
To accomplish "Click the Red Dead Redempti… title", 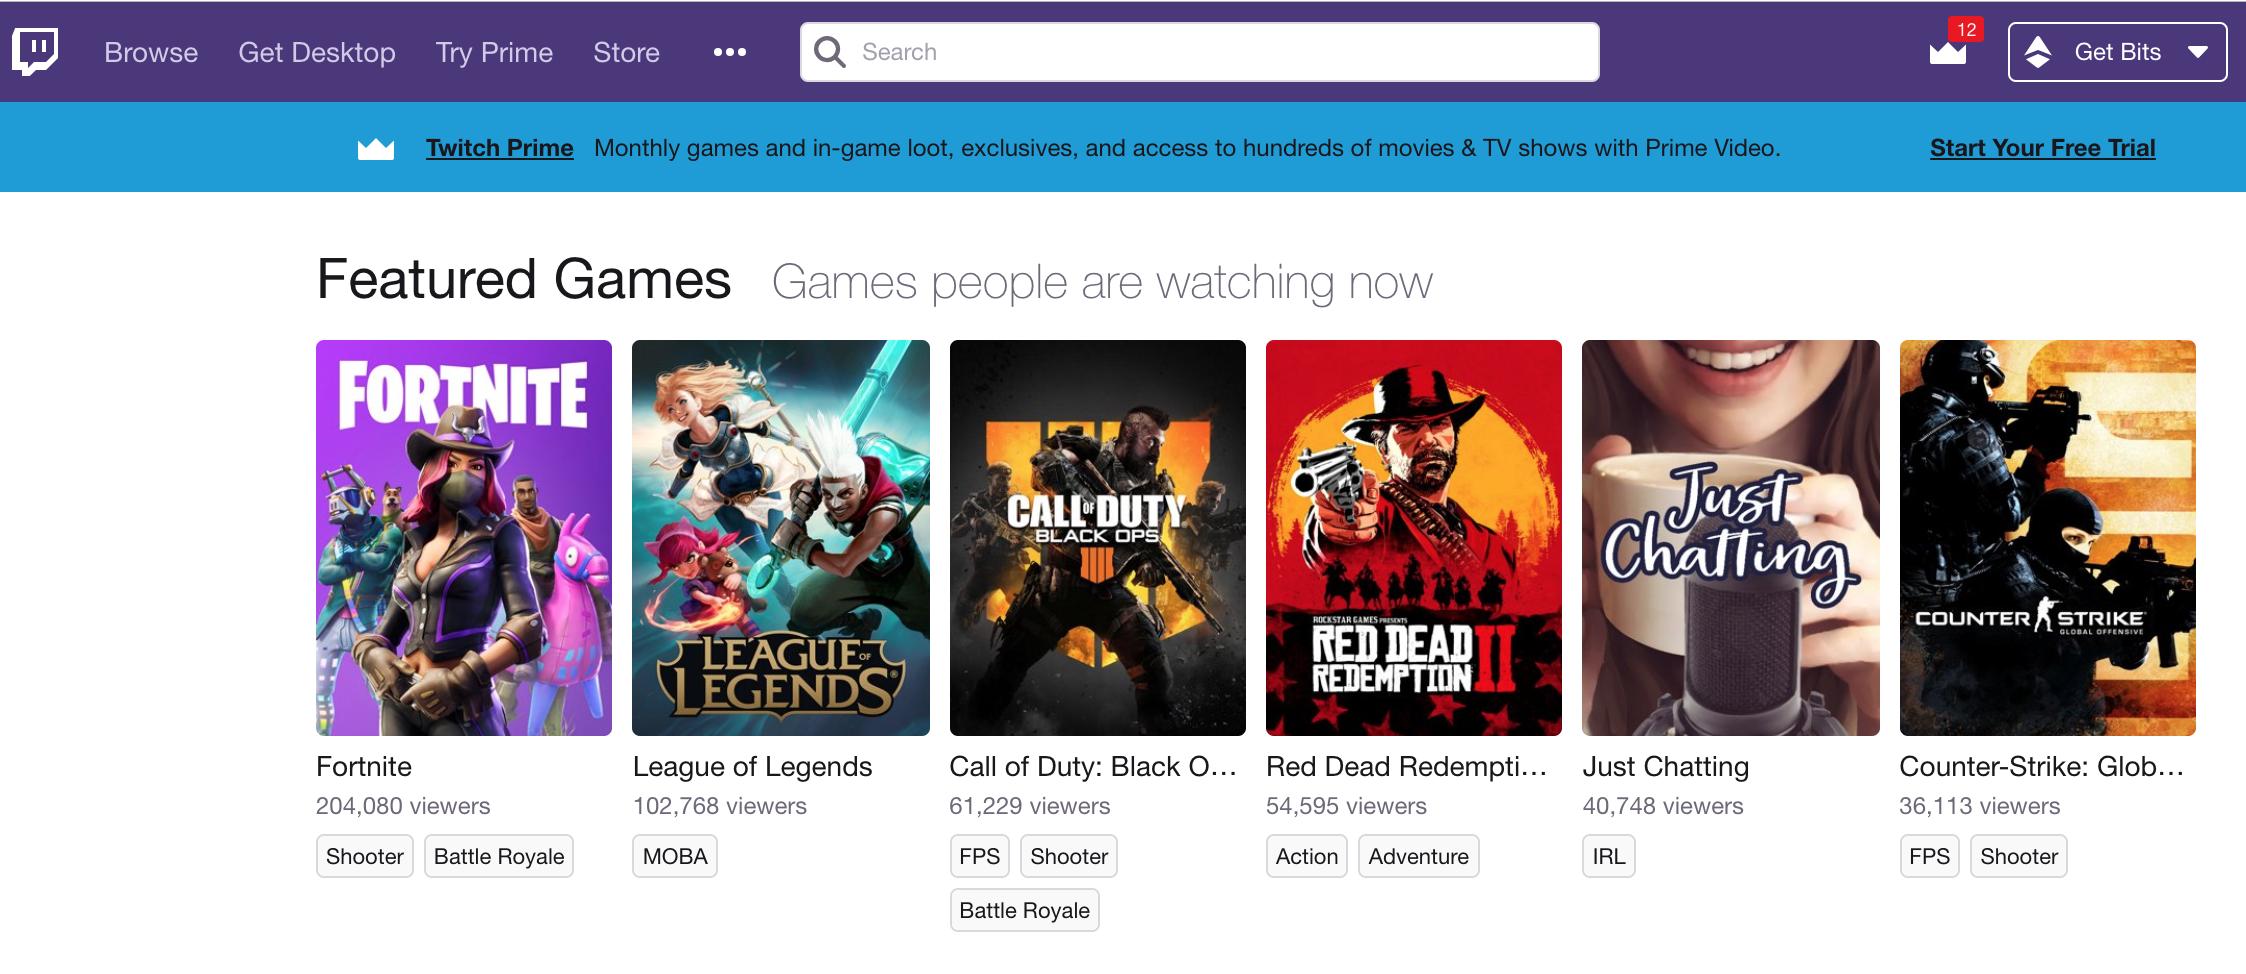I will click(x=1406, y=767).
